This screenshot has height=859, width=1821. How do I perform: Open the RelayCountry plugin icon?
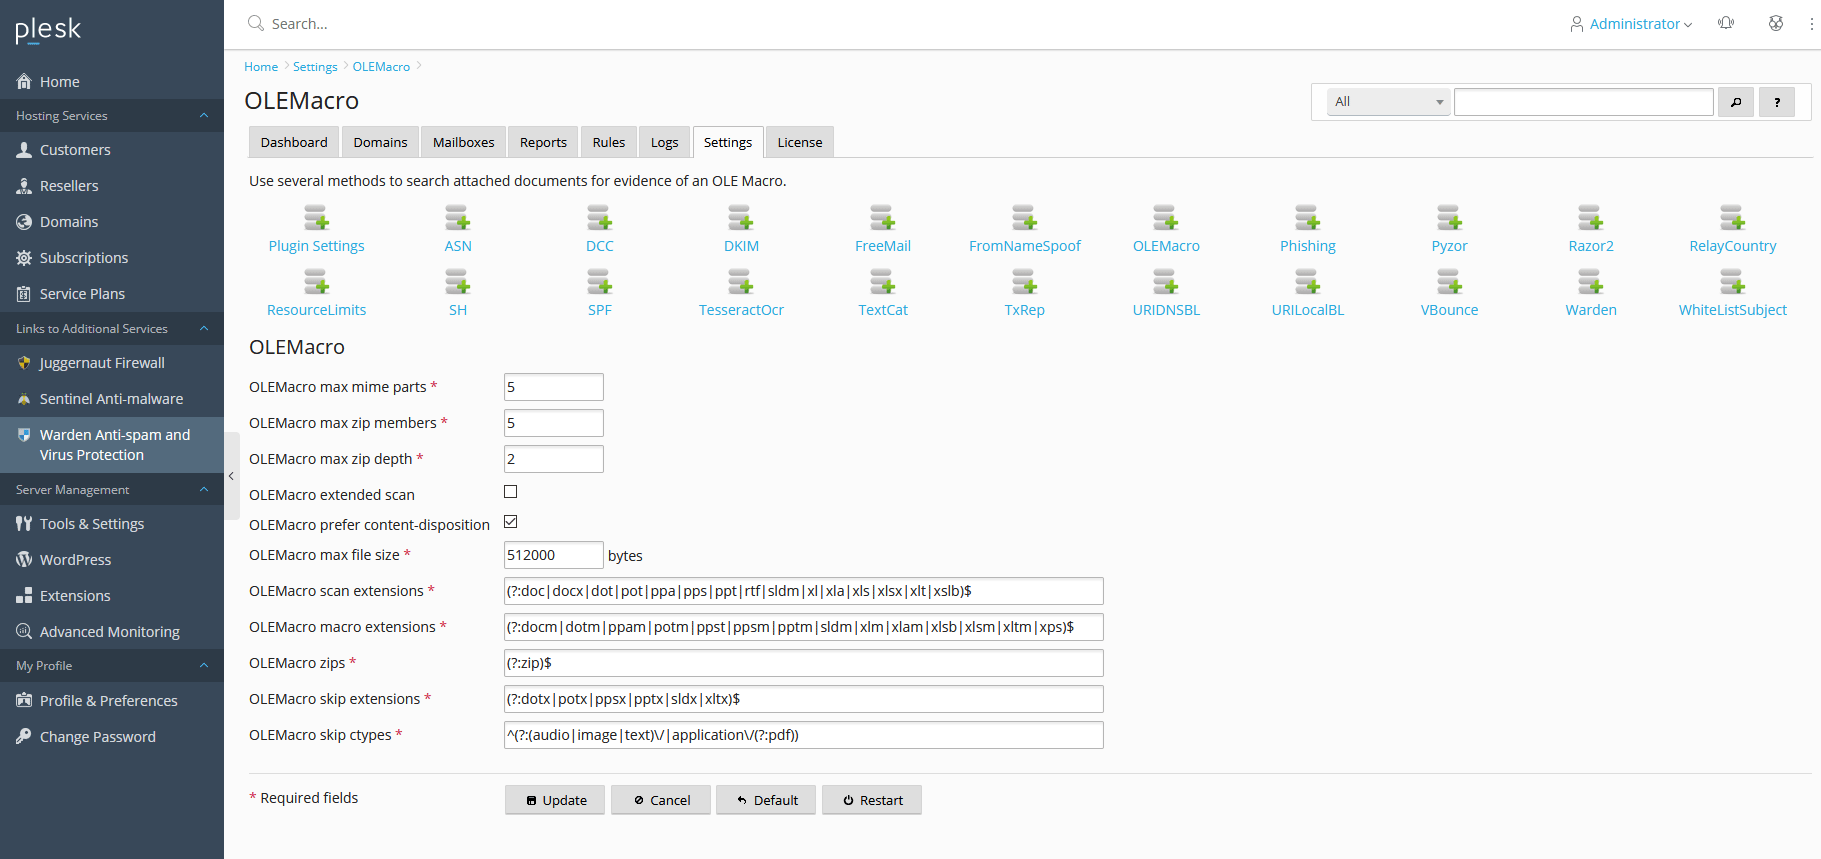click(1733, 218)
